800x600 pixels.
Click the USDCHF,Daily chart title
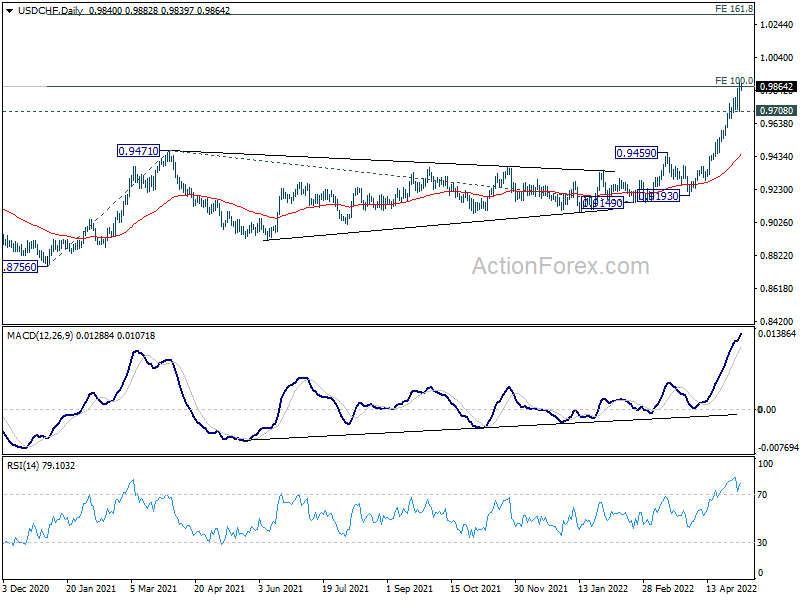click(x=50, y=10)
